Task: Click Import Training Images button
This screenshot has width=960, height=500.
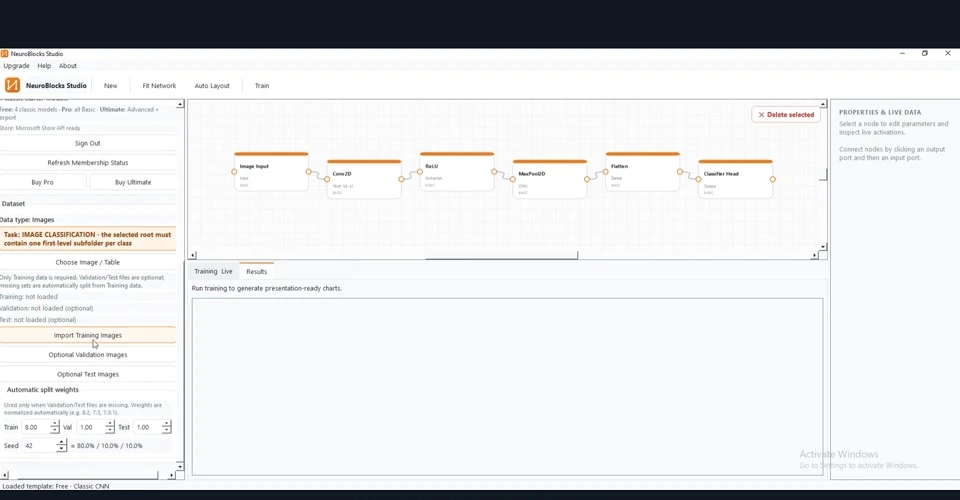Action: coord(88,335)
